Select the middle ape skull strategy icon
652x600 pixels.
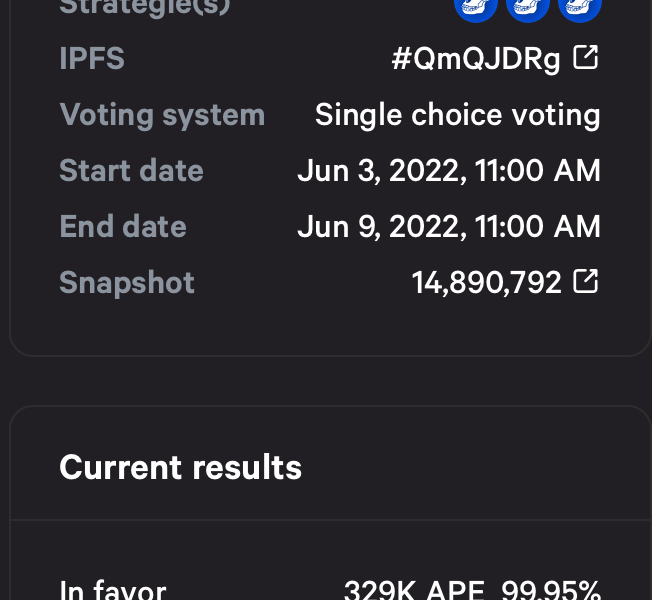pyautogui.click(x=528, y=8)
